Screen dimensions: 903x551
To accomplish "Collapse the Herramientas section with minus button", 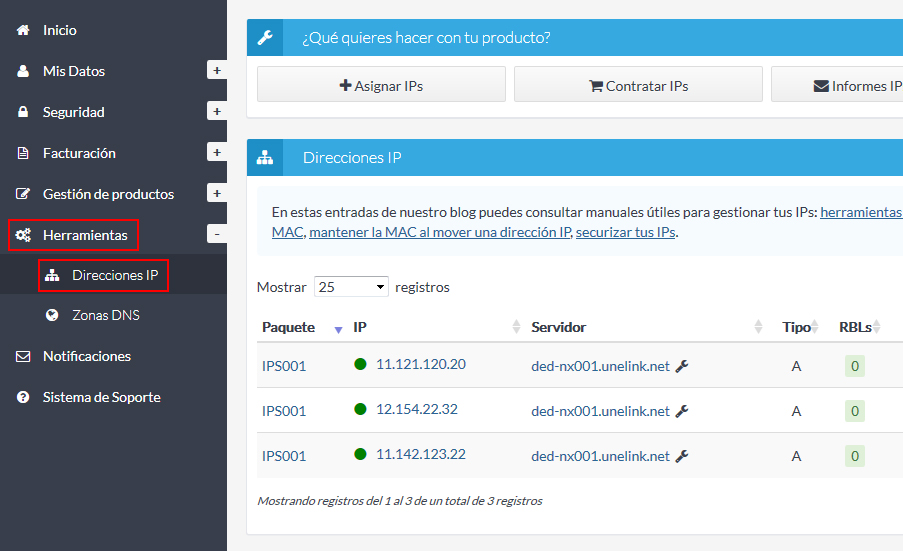I will [x=216, y=235].
